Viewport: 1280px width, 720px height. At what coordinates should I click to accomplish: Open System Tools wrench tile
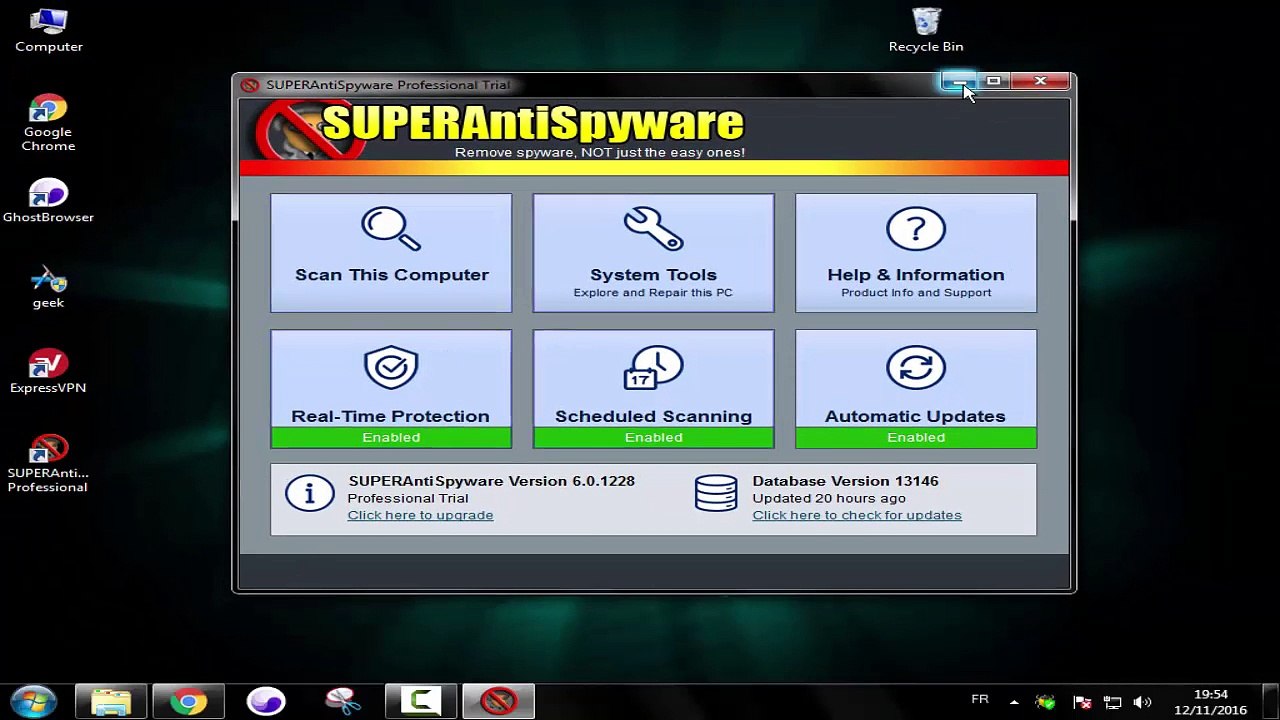653,253
